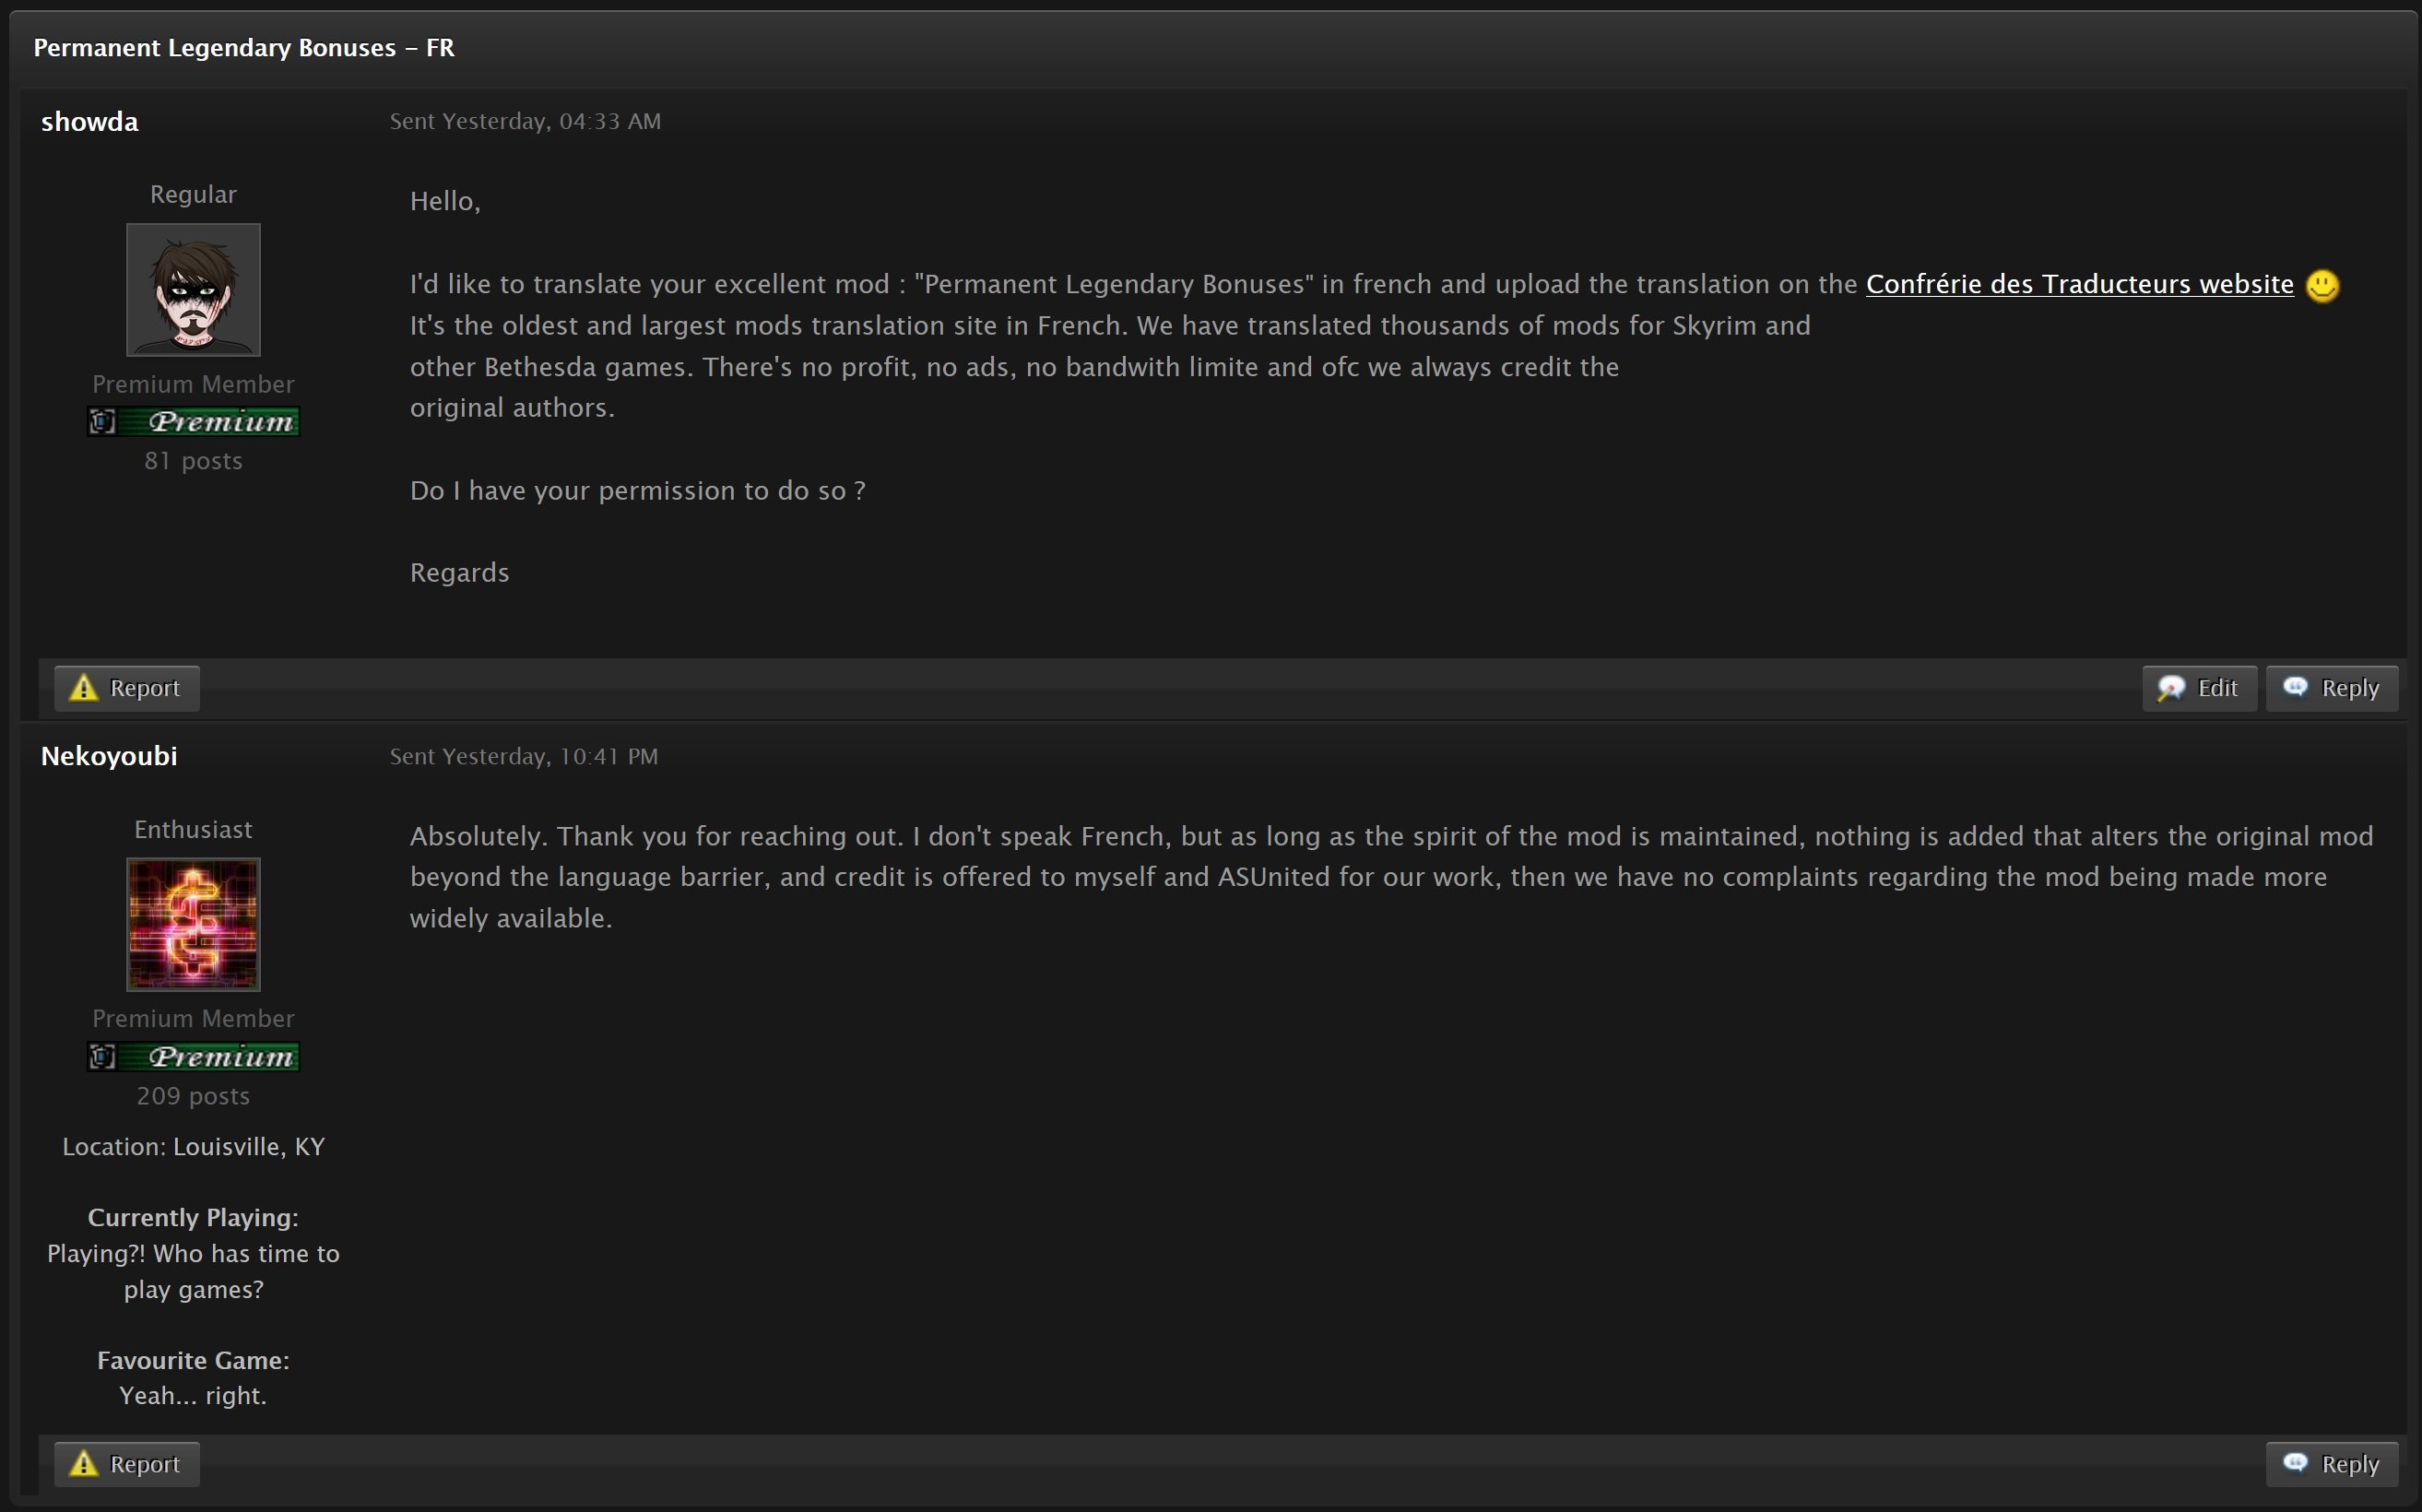Click the Edit pencil icon on showda's message
This screenshot has width=2422, height=1512.
click(2171, 688)
